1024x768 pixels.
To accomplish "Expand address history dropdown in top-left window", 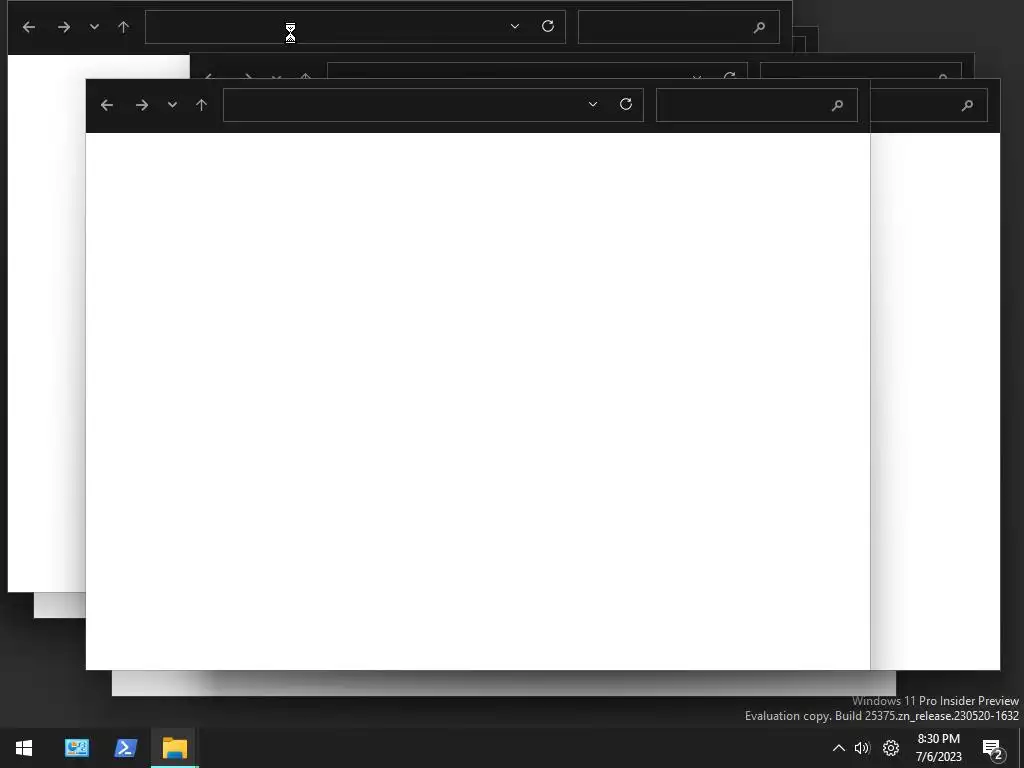I will 515,26.
